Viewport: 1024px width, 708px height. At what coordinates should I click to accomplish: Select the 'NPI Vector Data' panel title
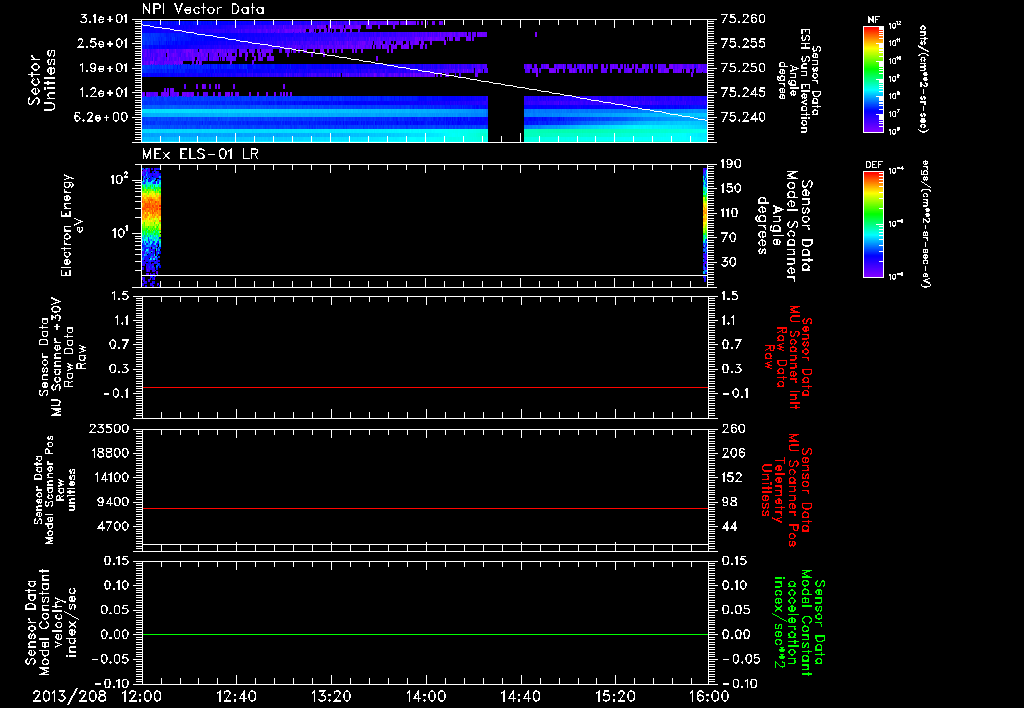click(204, 9)
